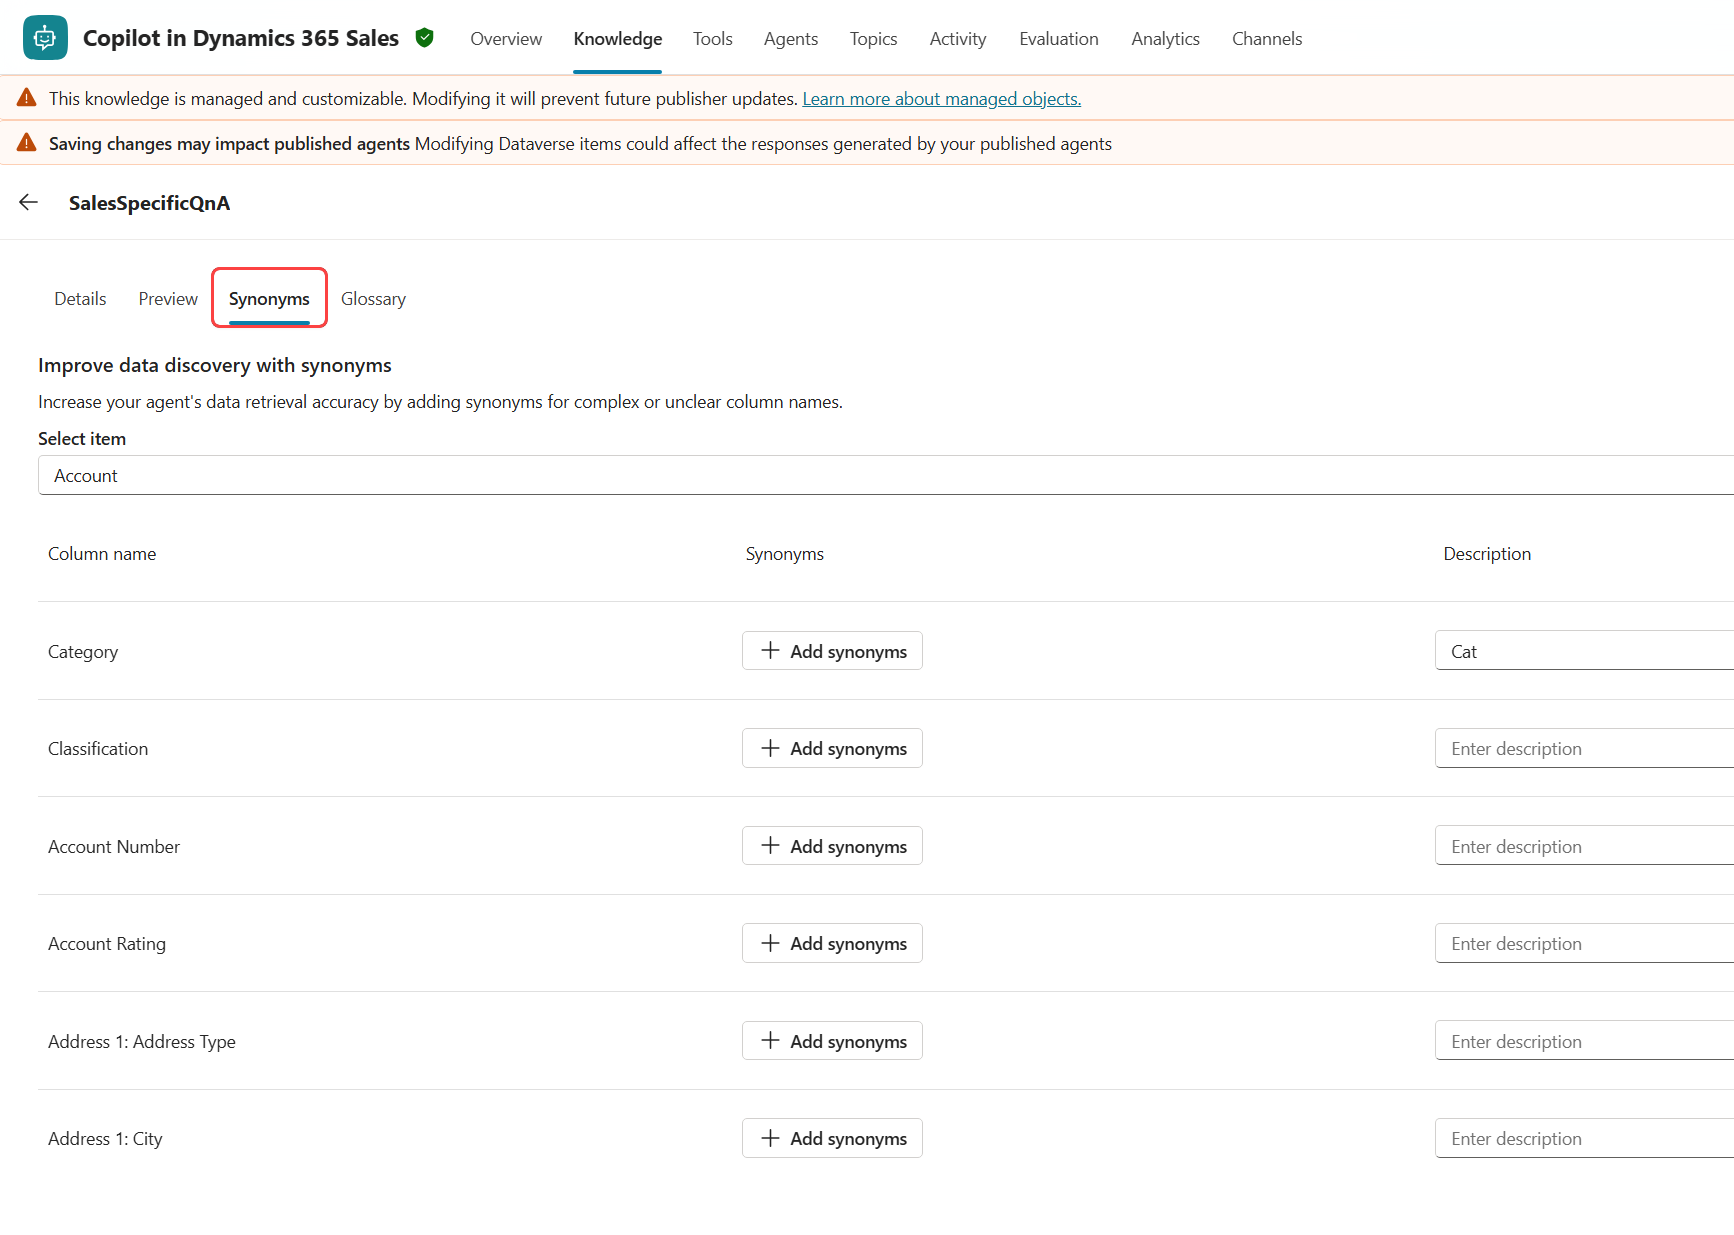
Task: Navigate to the Analytics section
Action: tap(1165, 38)
